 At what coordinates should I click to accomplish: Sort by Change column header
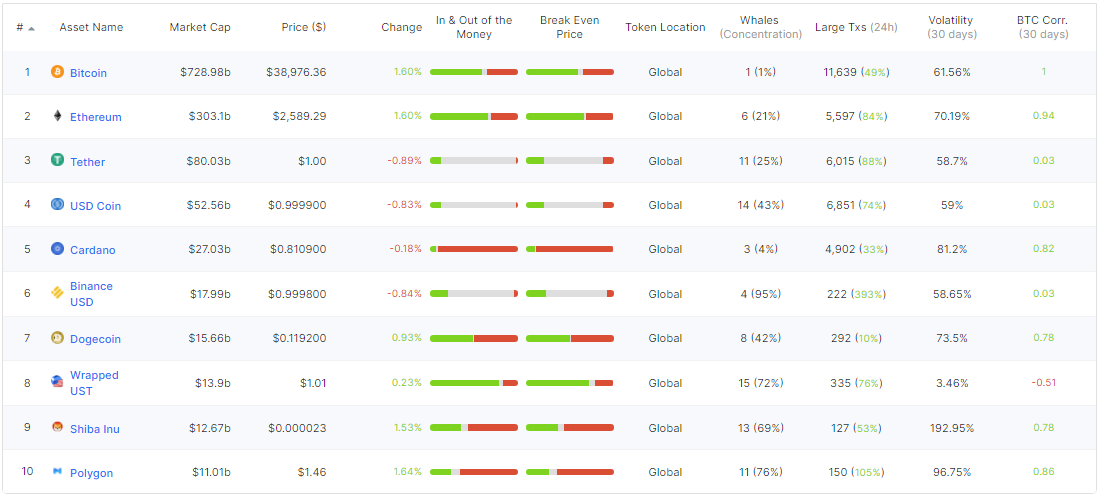pos(402,27)
